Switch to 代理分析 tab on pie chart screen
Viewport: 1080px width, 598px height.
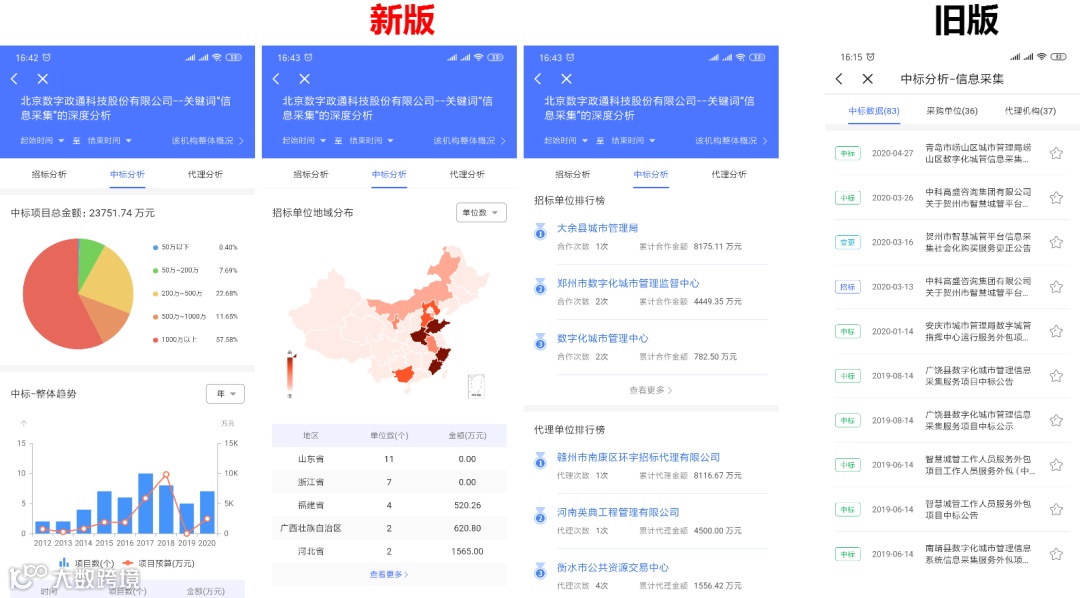pyautogui.click(x=205, y=174)
